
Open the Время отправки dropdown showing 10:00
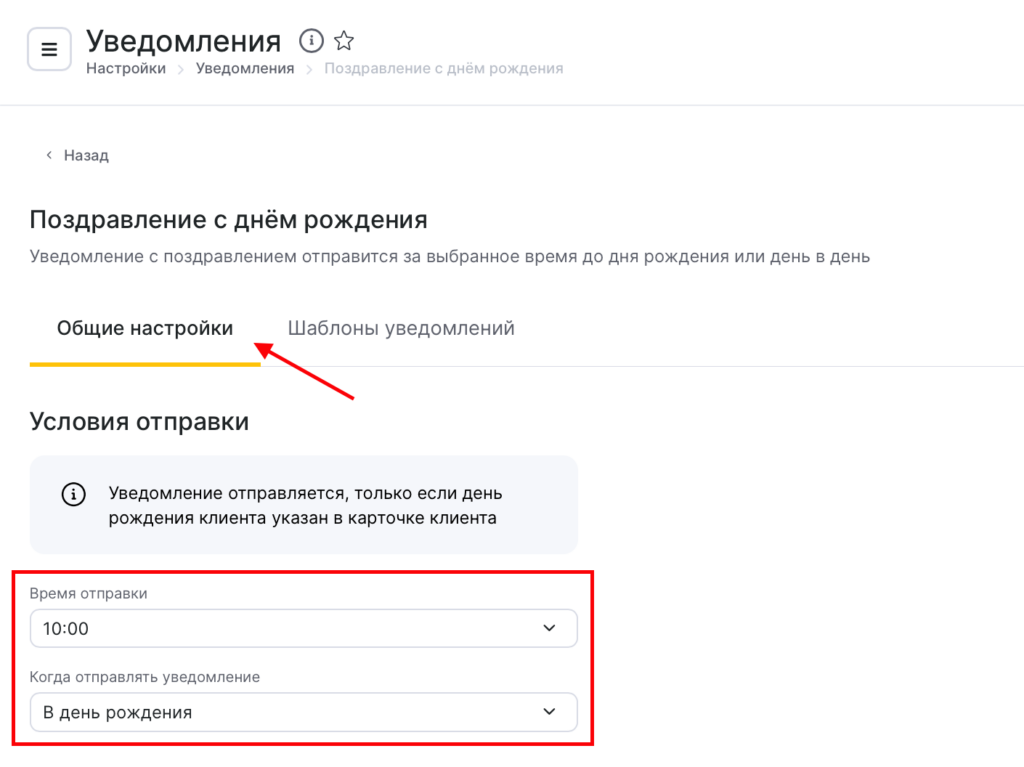[290, 628]
